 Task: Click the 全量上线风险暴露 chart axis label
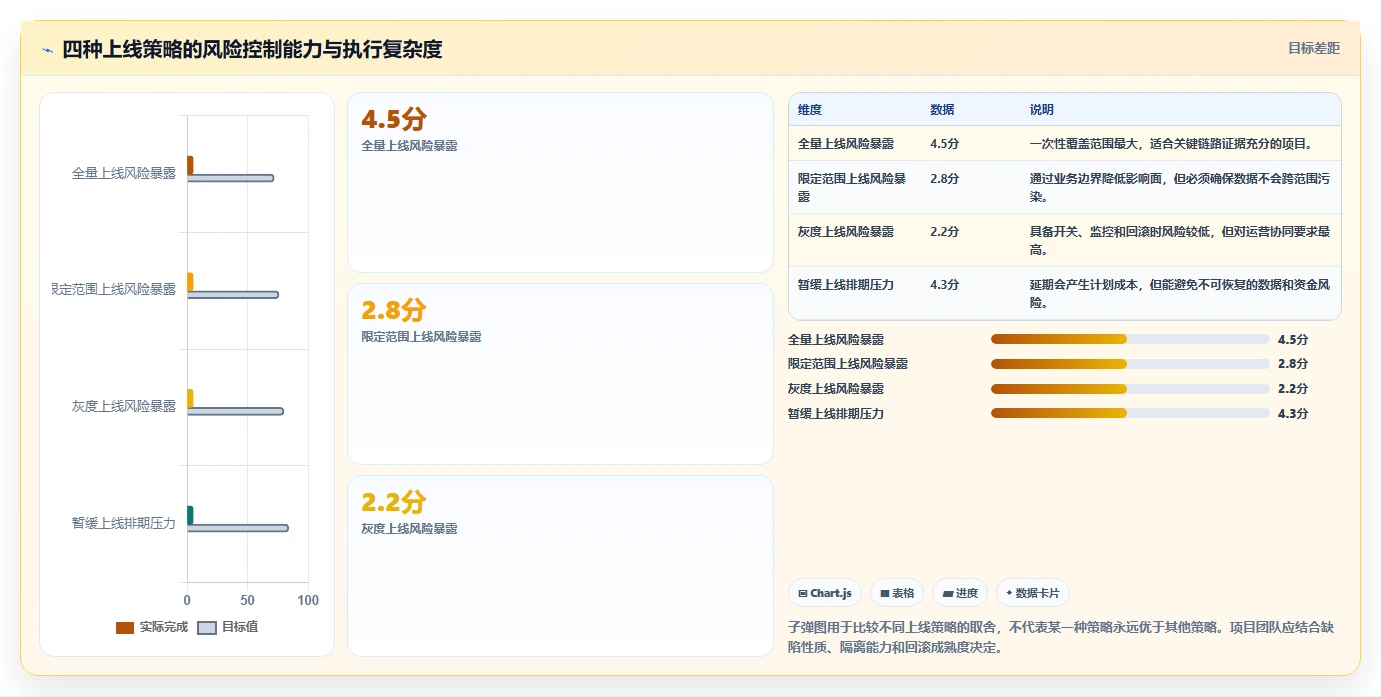pyautogui.click(x=124, y=173)
